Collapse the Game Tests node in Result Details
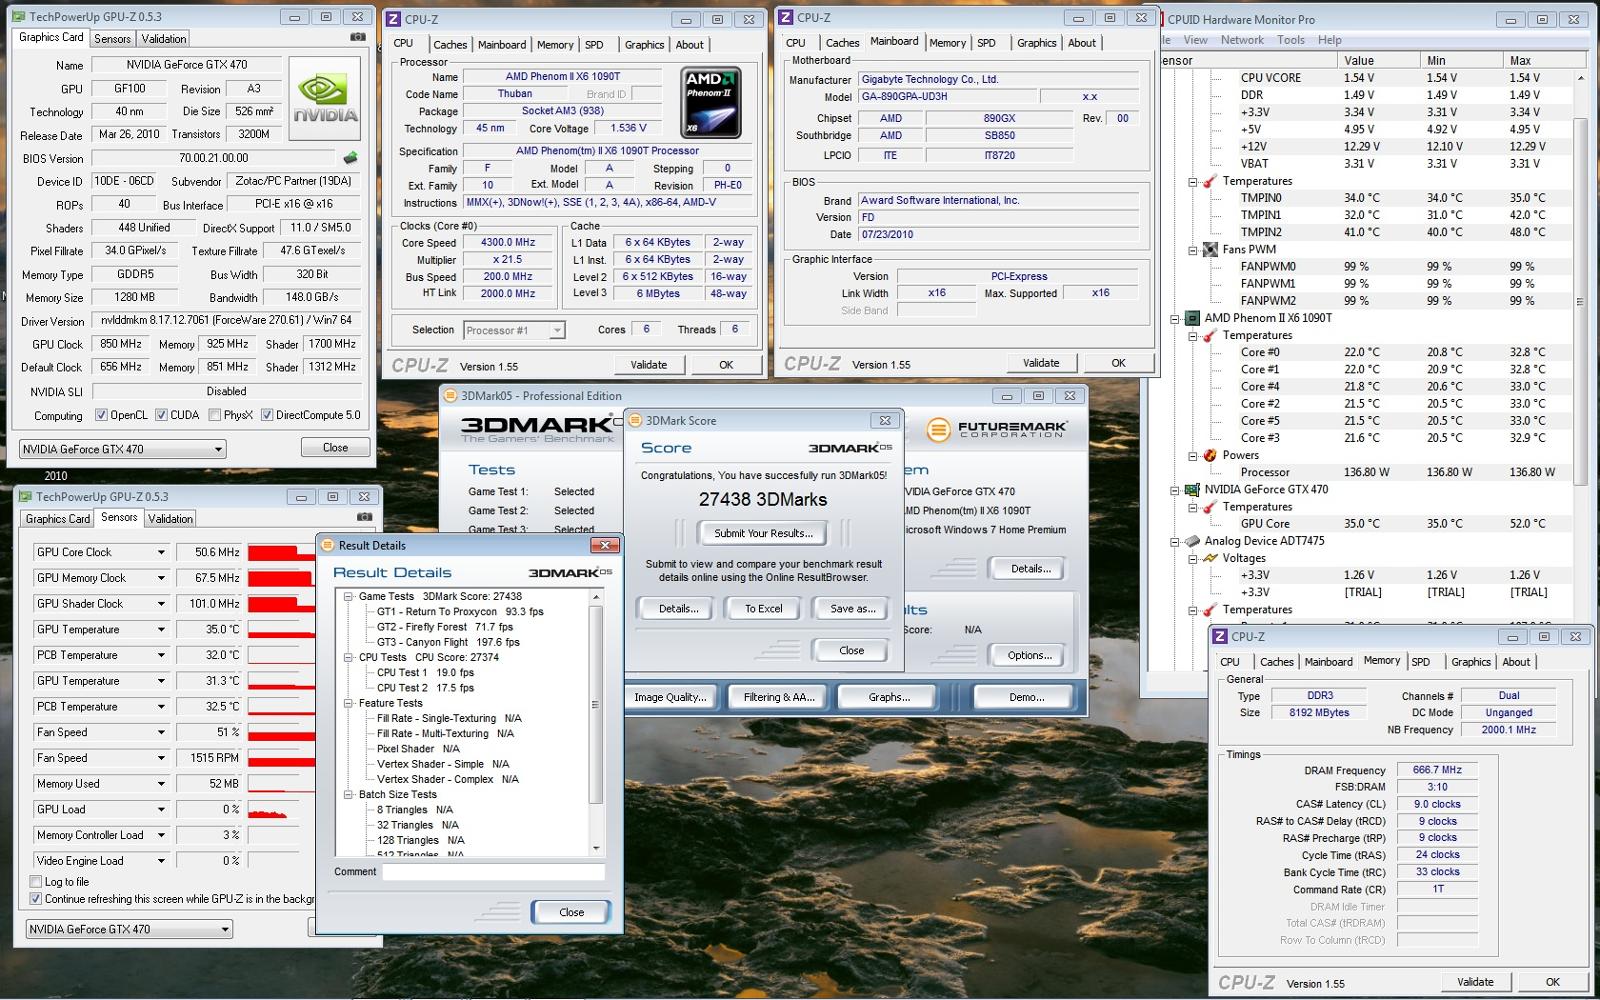The width and height of the screenshot is (1600, 1000). [x=348, y=596]
